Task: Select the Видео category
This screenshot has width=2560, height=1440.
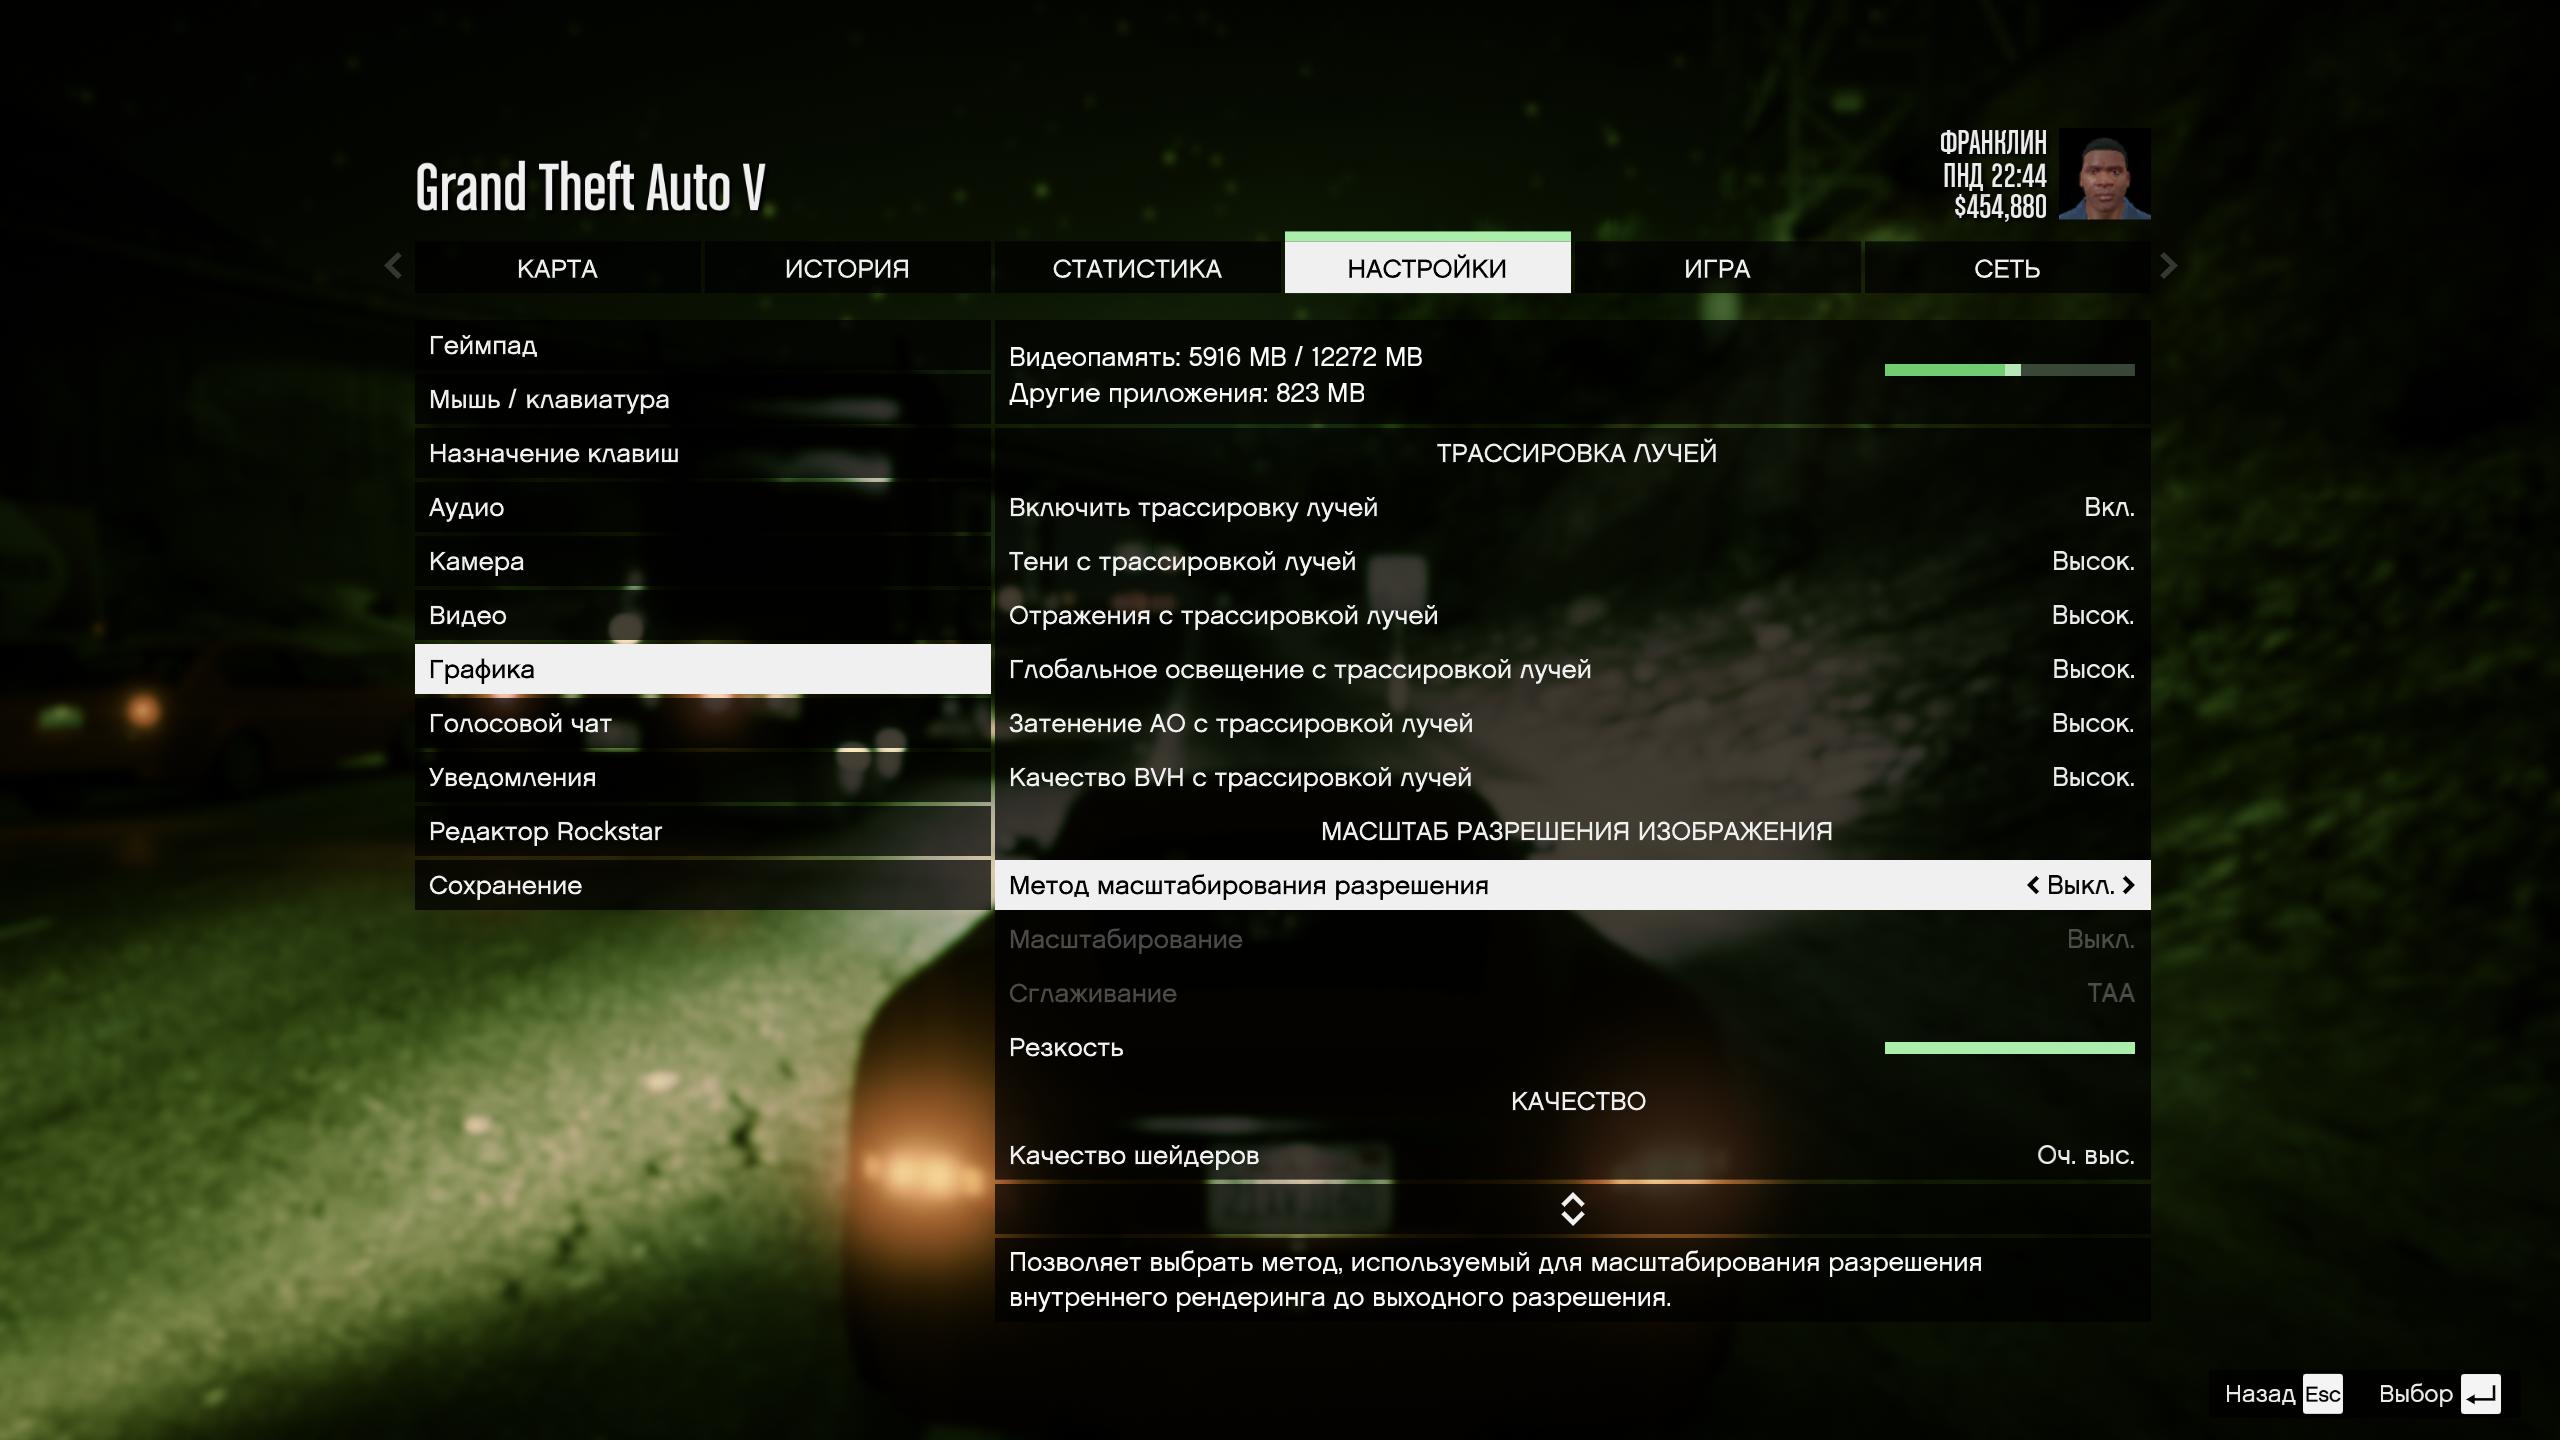Action: [x=703, y=615]
